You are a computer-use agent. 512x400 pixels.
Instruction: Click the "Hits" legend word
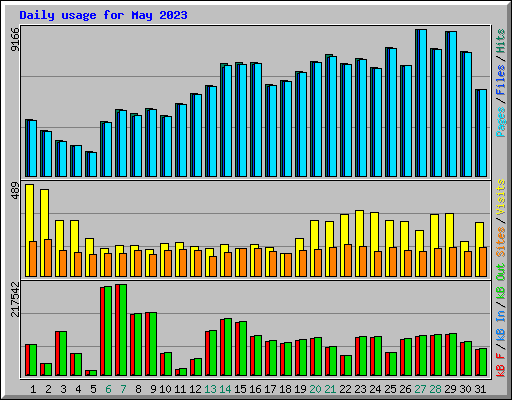click(x=500, y=41)
